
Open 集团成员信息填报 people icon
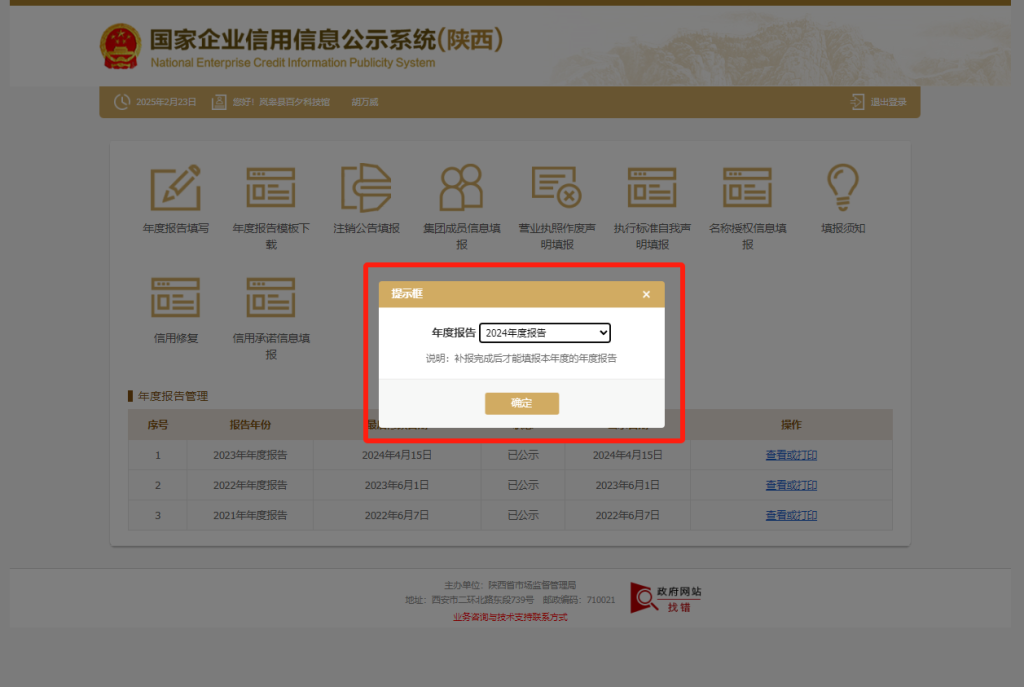click(461, 187)
